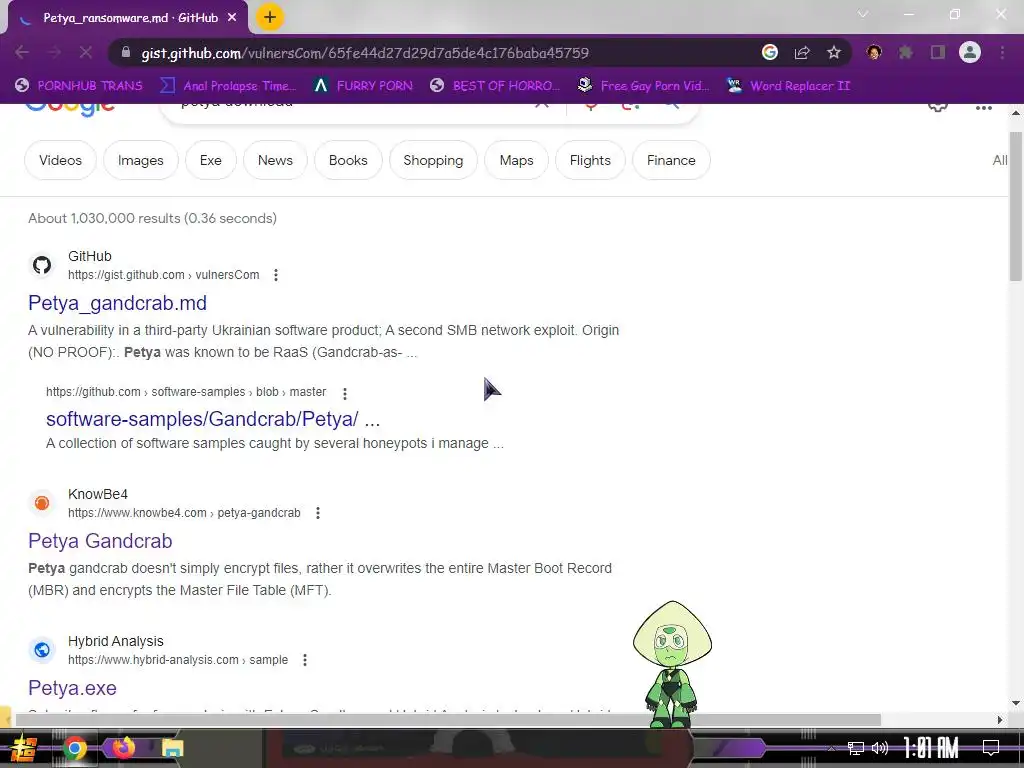Viewport: 1024px width, 768px height.
Task: Close the Petya_ransomware.md GitHub tab
Action: (x=232, y=18)
